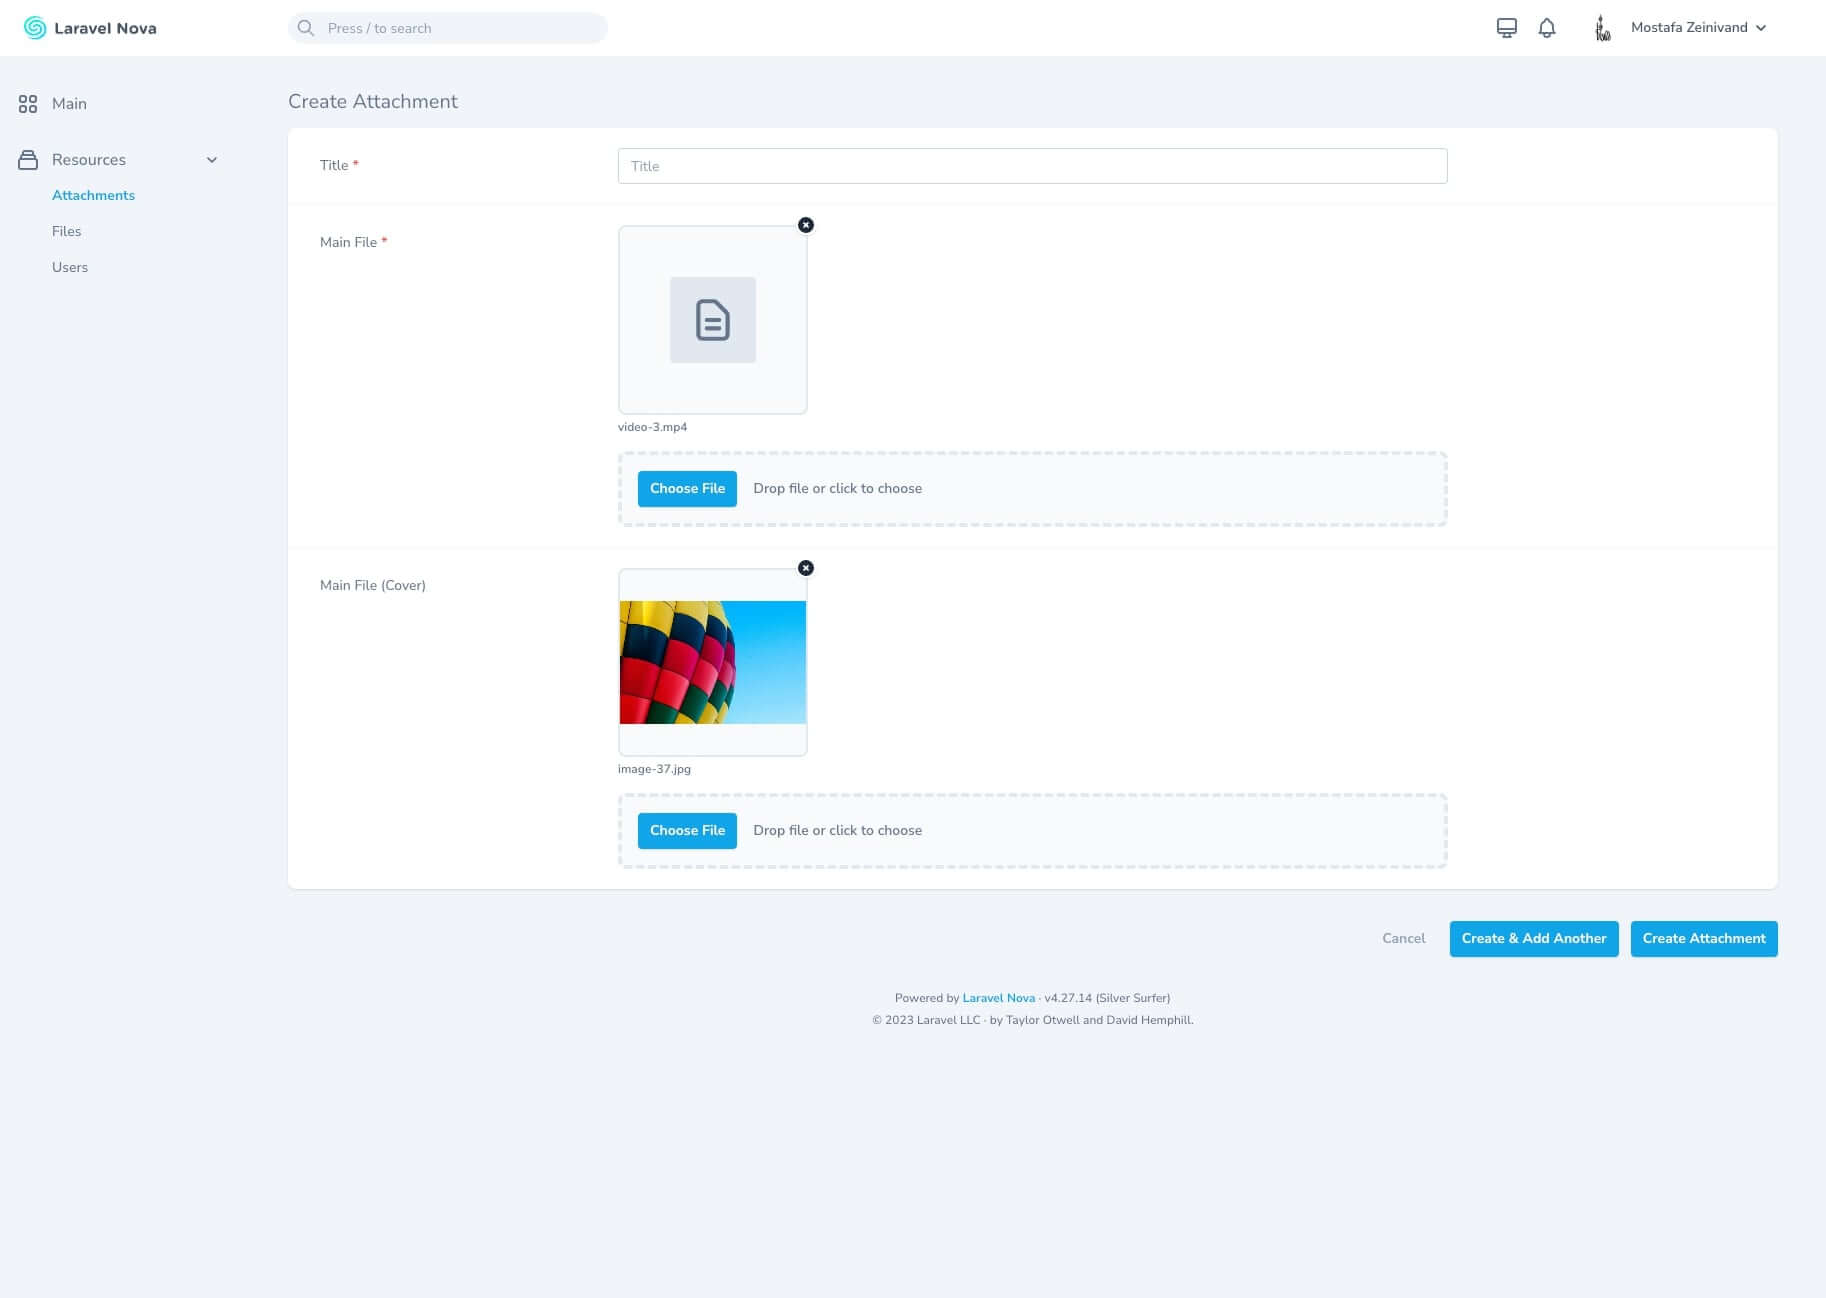The image size is (1826, 1298).
Task: Collapse the Resources section chevron
Action: 212,160
